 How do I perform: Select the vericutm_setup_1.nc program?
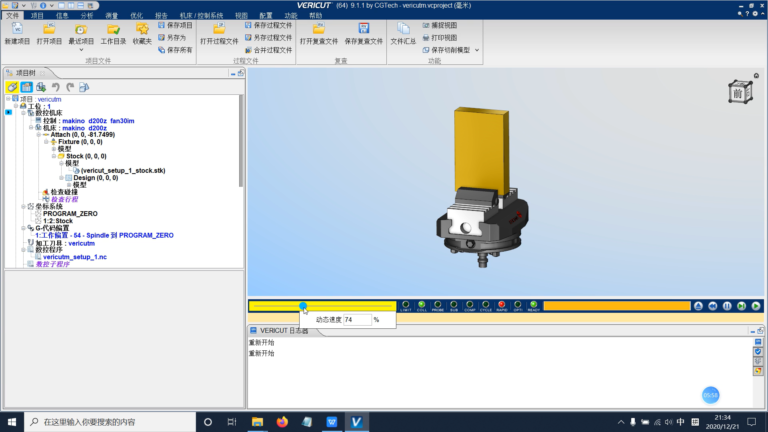coord(74,257)
